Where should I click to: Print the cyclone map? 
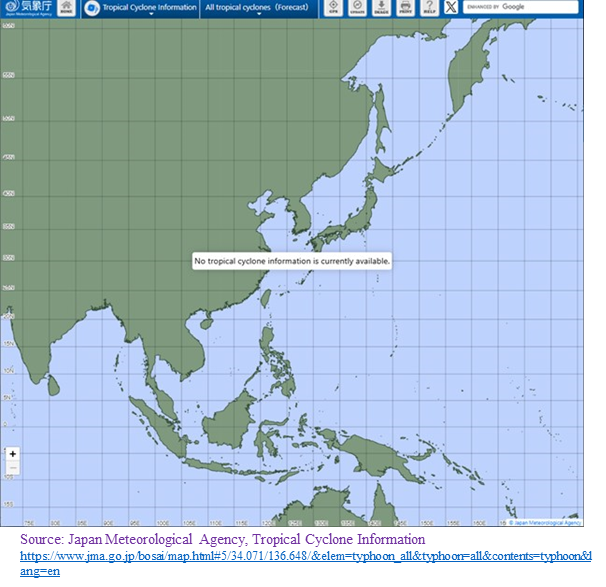(404, 8)
